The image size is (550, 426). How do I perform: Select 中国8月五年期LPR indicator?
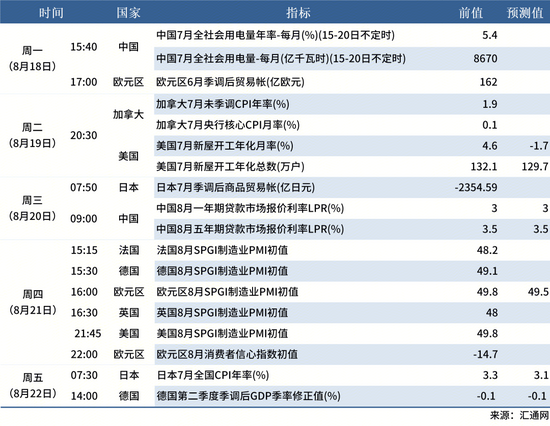[250, 229]
